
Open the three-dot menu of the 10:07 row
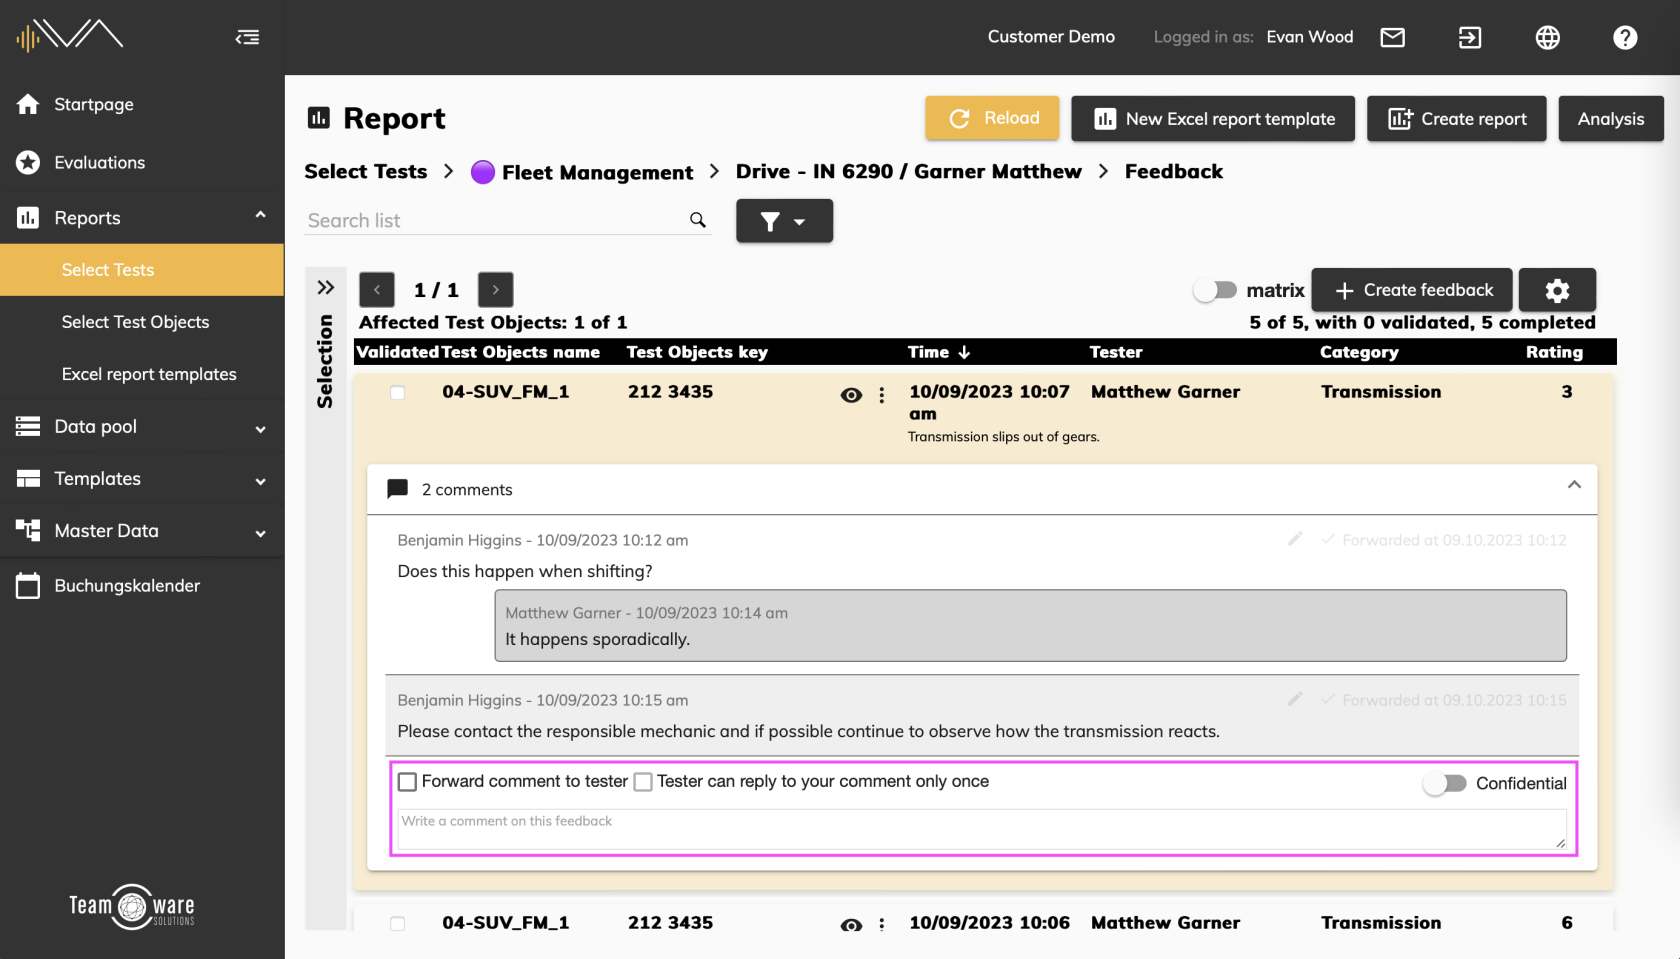[882, 395]
